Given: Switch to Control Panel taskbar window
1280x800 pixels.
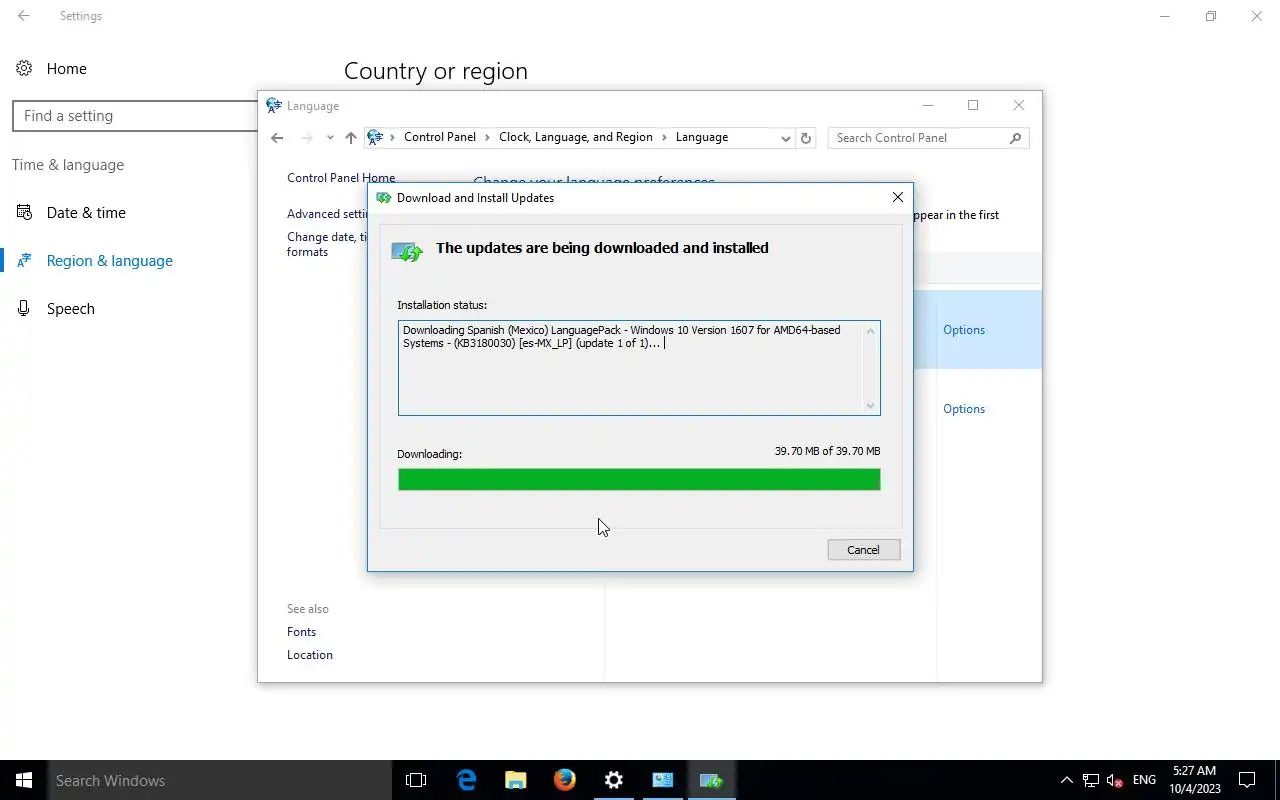Looking at the screenshot, I should 663,780.
